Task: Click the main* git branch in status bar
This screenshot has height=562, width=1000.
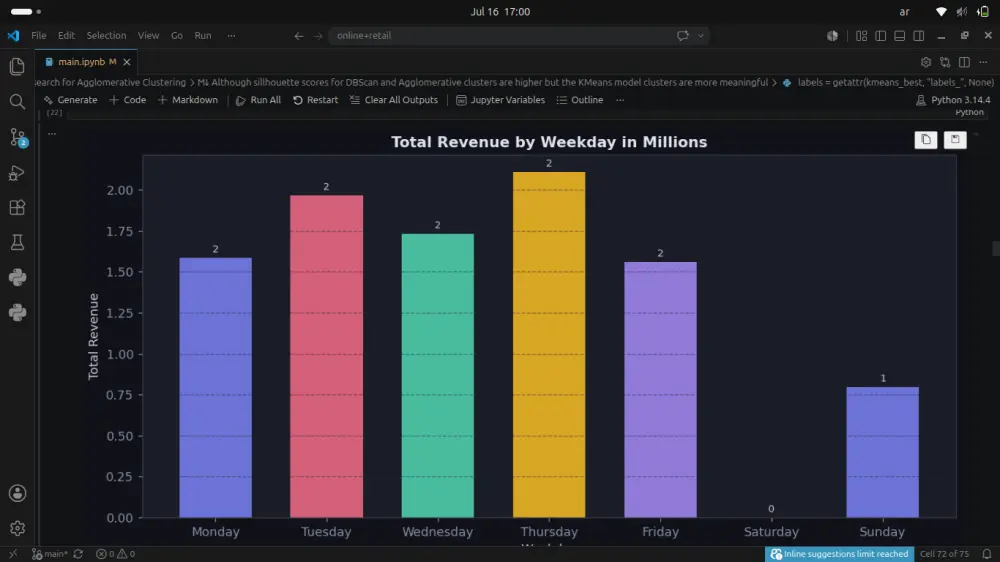Action: pyautogui.click(x=50, y=554)
